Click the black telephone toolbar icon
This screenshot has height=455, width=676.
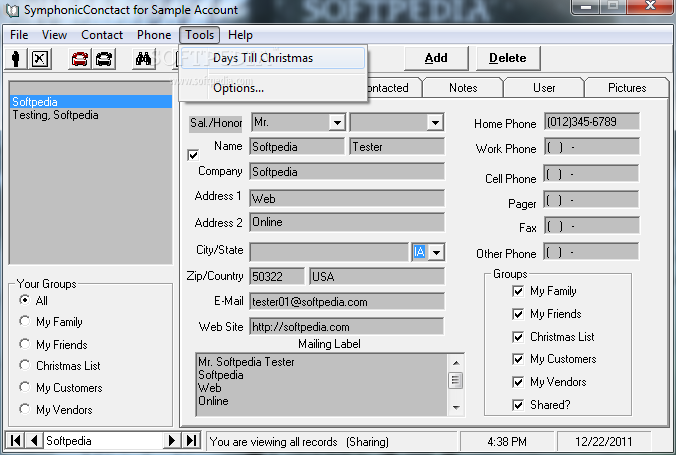point(104,59)
